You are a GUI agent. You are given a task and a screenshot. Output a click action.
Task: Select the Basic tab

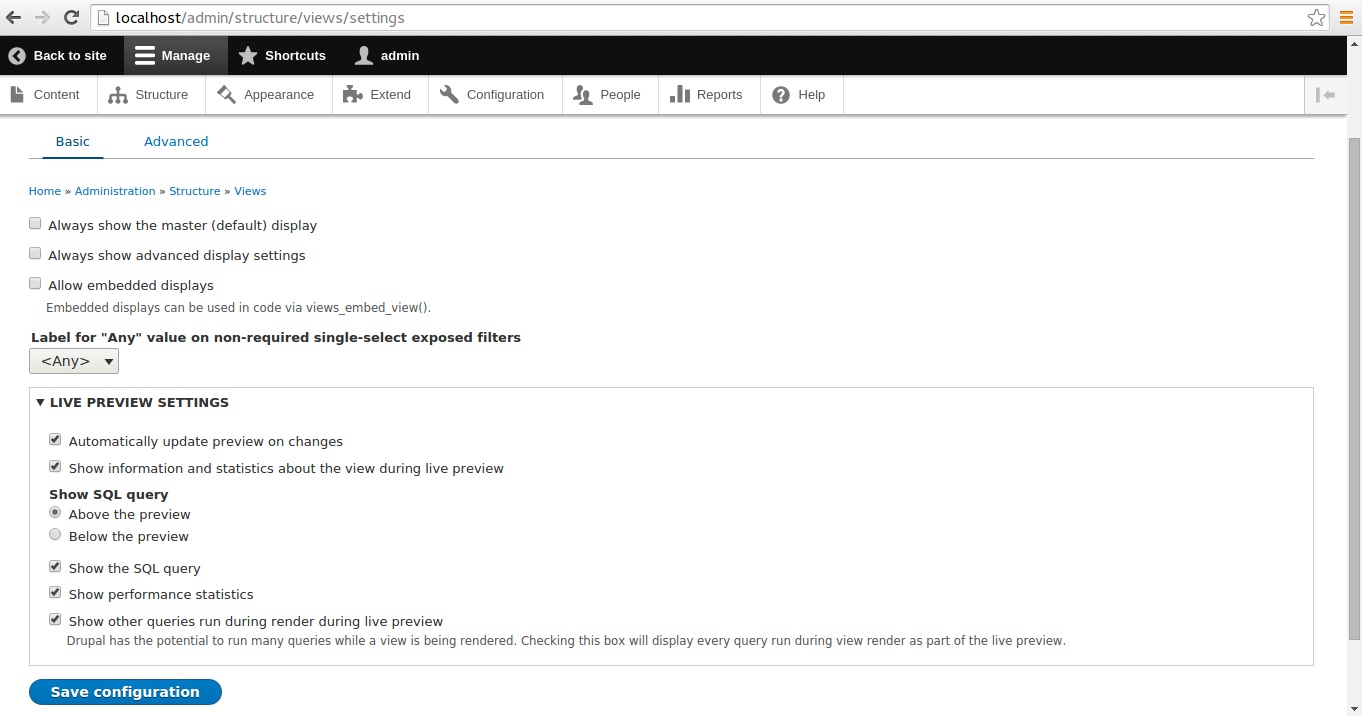click(x=72, y=141)
